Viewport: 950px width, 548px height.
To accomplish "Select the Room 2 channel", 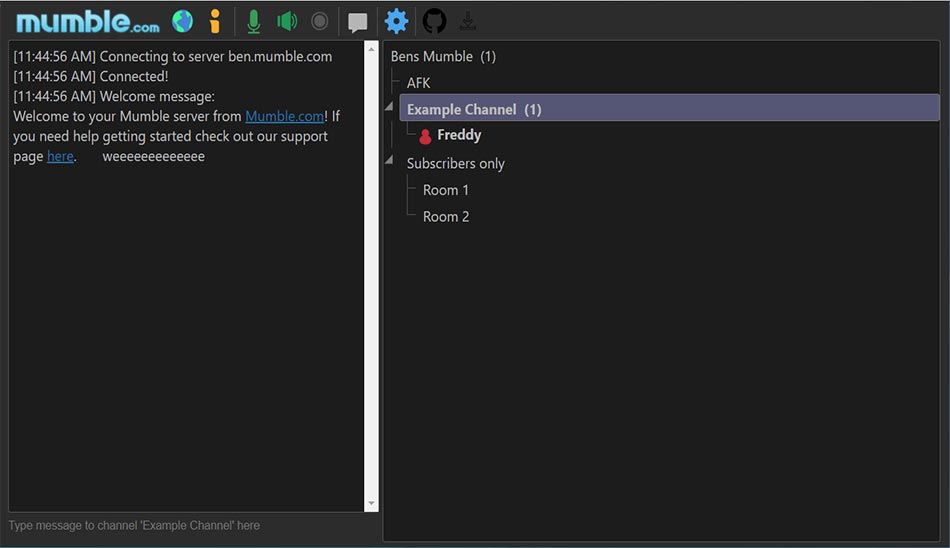I will point(445,217).
